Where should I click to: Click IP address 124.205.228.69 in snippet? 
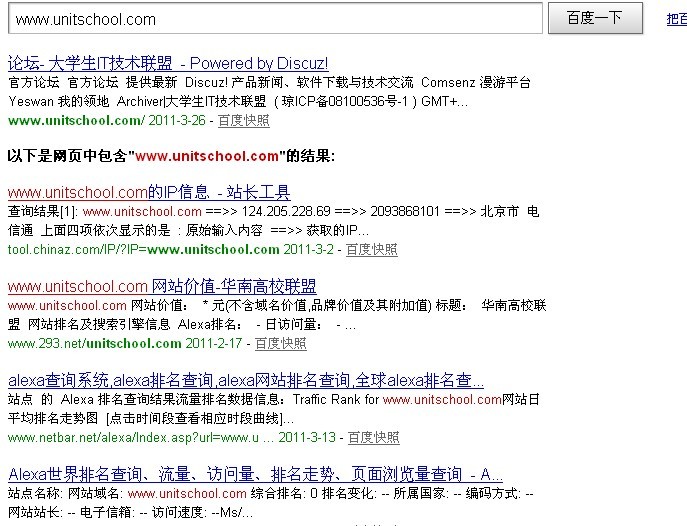tap(286, 212)
